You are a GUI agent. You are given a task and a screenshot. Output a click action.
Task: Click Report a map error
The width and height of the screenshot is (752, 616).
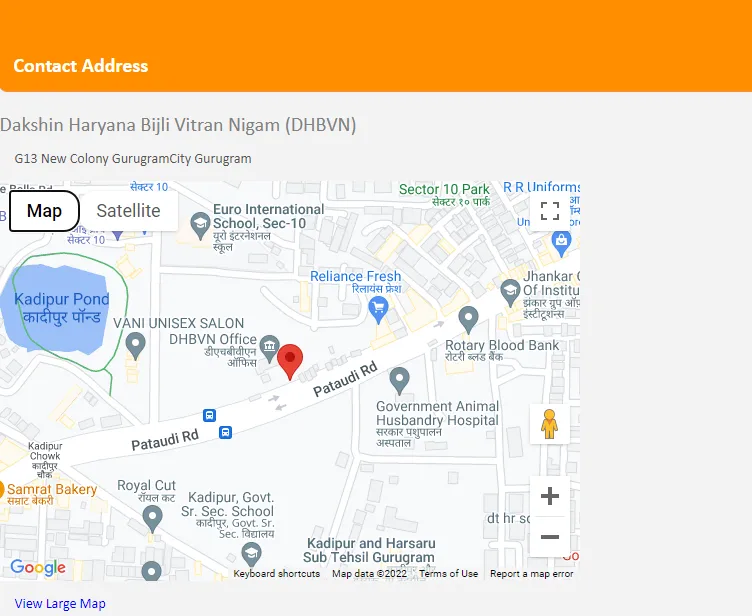pyautogui.click(x=531, y=574)
